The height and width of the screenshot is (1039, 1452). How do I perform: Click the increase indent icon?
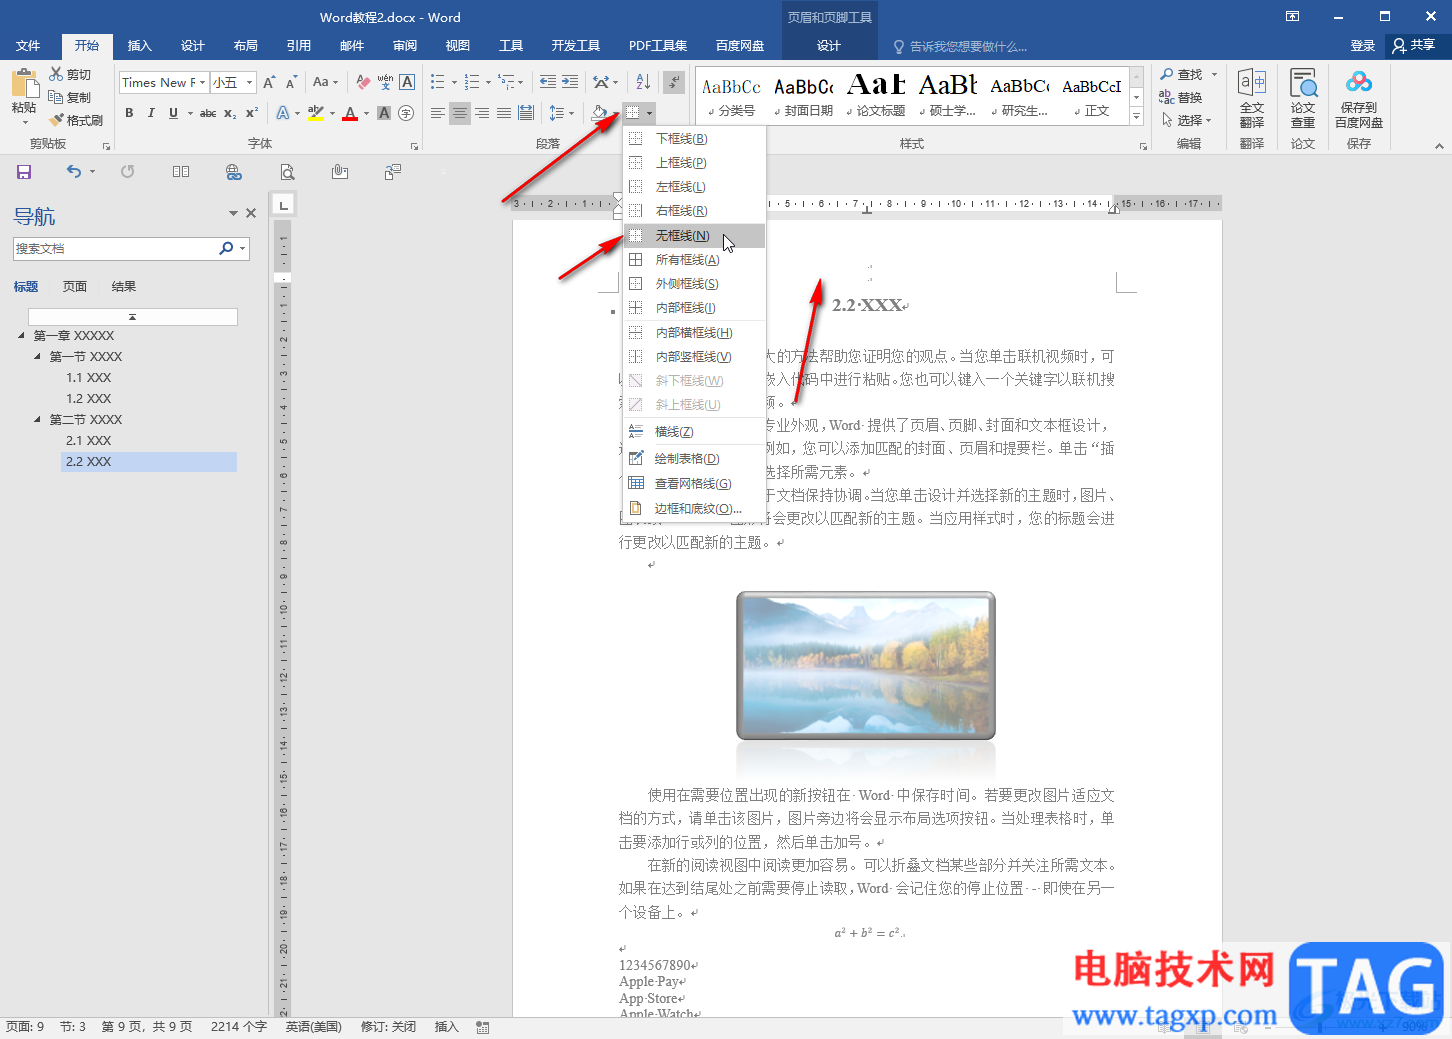point(570,82)
